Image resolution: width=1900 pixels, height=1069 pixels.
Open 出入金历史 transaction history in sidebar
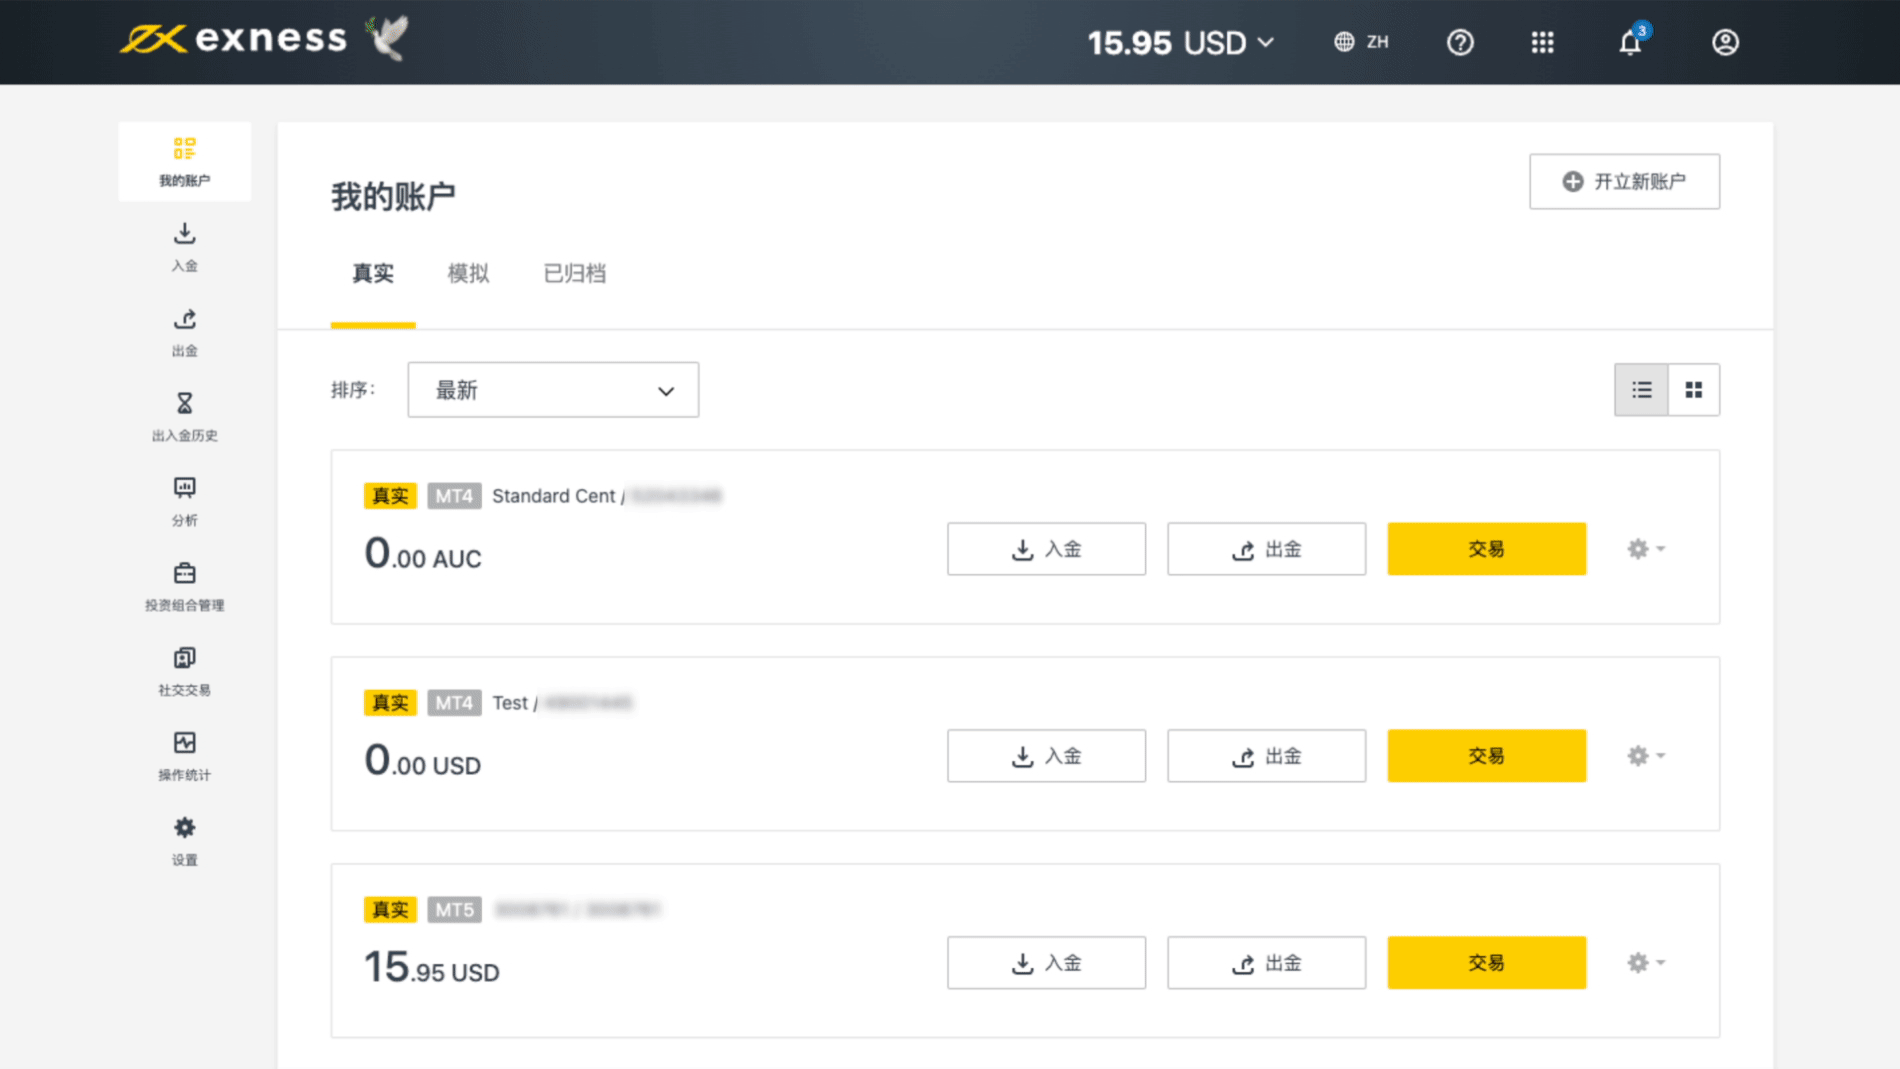(x=185, y=416)
